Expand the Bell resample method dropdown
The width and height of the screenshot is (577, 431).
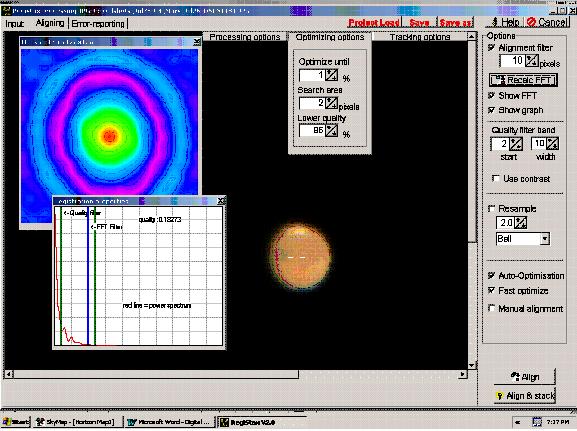coord(545,239)
